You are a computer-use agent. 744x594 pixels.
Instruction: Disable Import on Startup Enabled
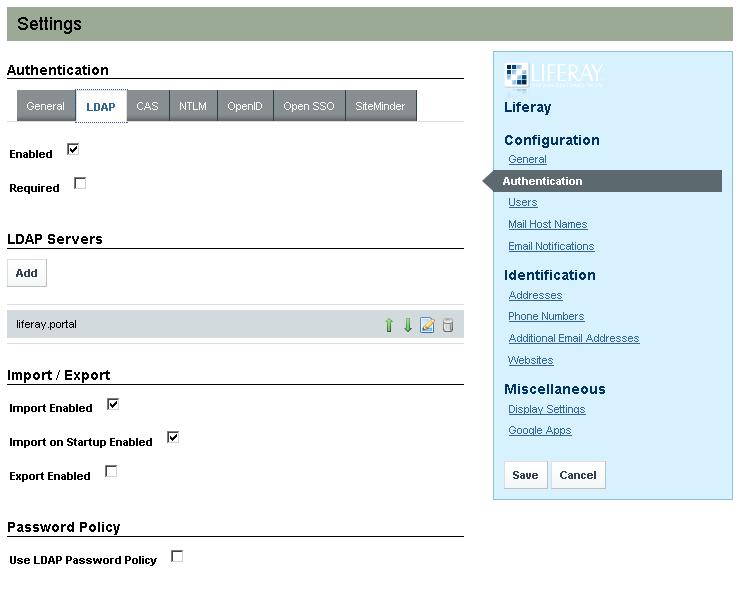click(x=173, y=437)
